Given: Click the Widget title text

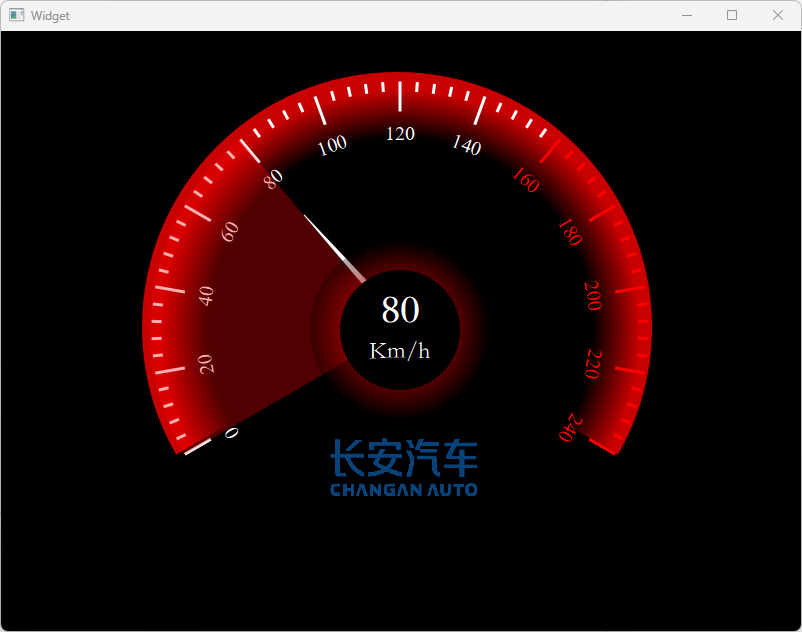Looking at the screenshot, I should (x=50, y=16).
